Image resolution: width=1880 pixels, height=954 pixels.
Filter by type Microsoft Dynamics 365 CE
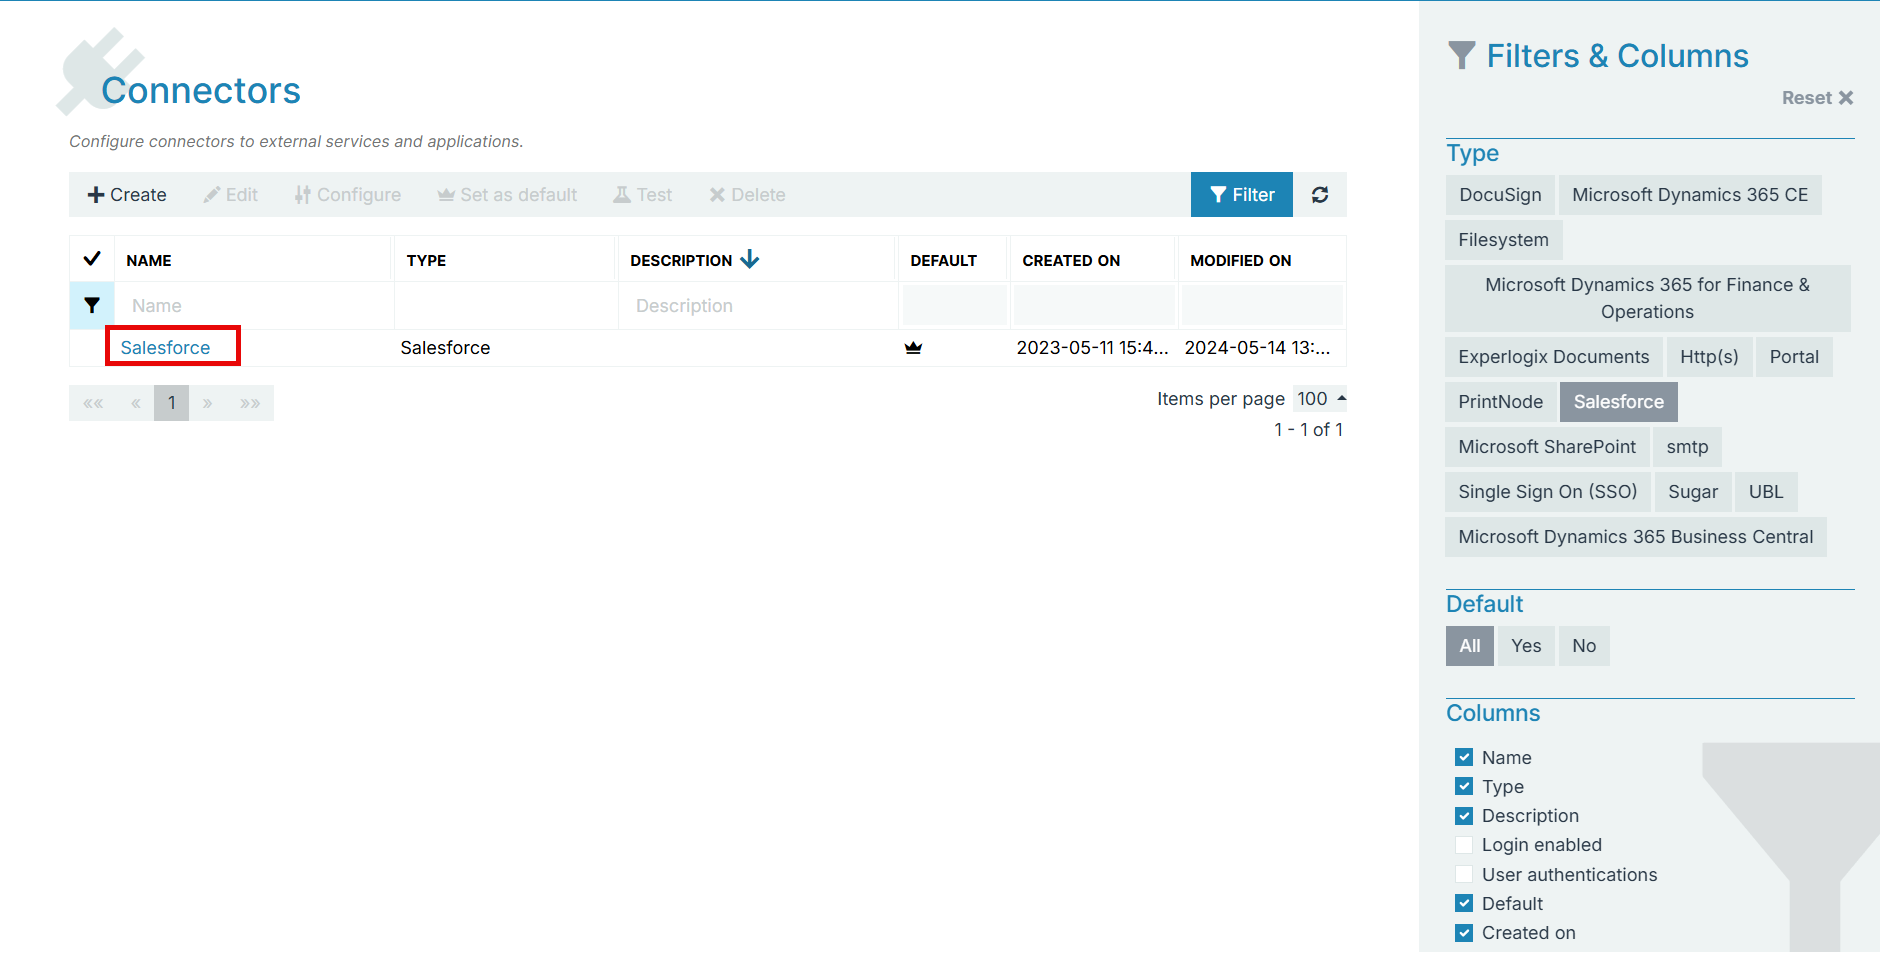pos(1690,195)
